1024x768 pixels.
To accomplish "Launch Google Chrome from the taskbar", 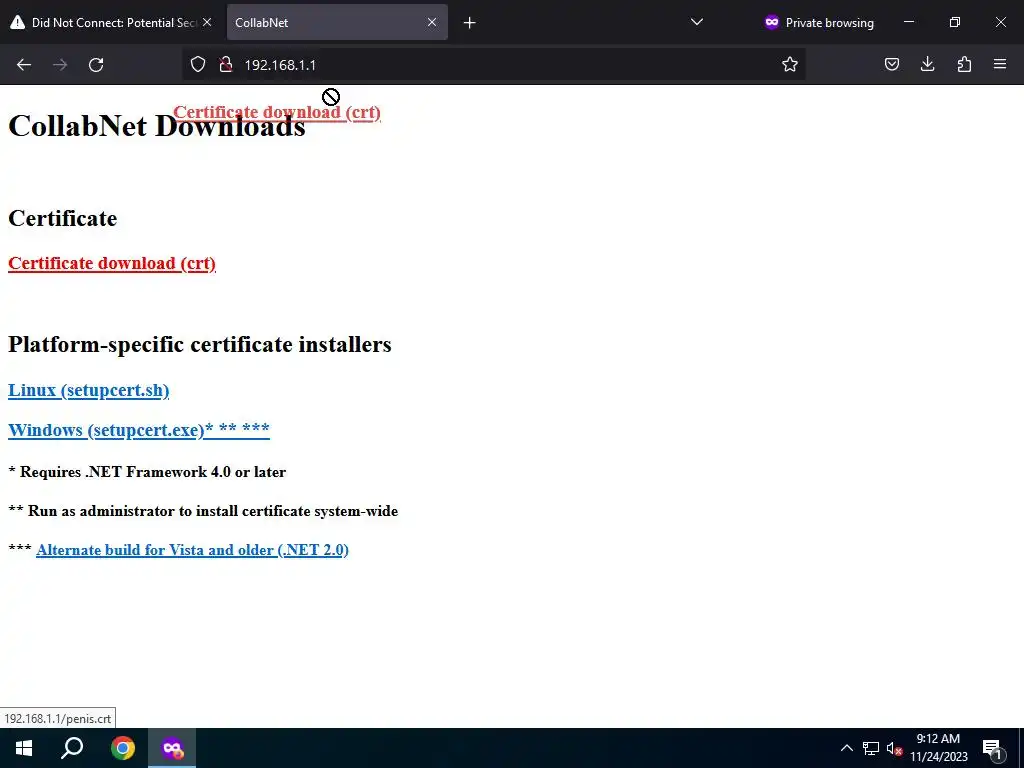I will [122, 748].
